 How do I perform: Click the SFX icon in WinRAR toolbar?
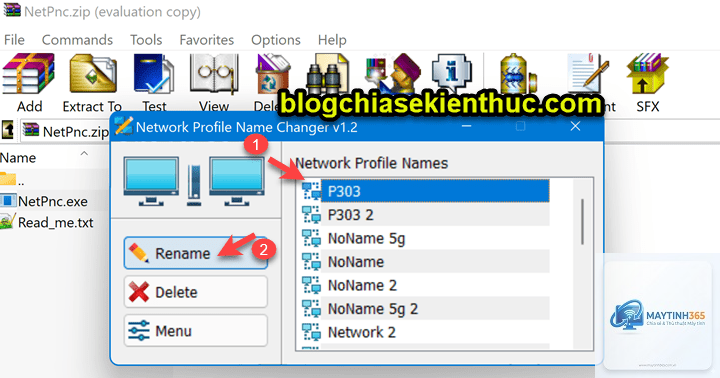click(647, 73)
